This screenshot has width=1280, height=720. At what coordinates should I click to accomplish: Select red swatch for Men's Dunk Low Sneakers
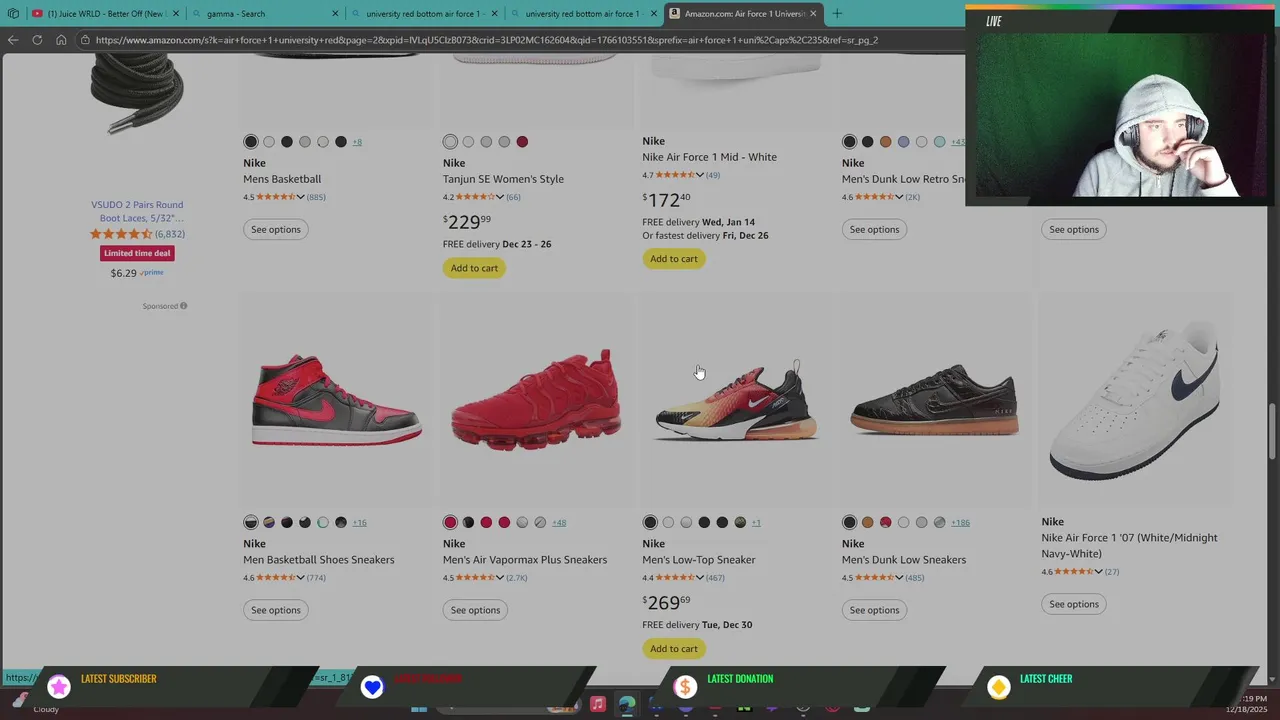point(885,523)
